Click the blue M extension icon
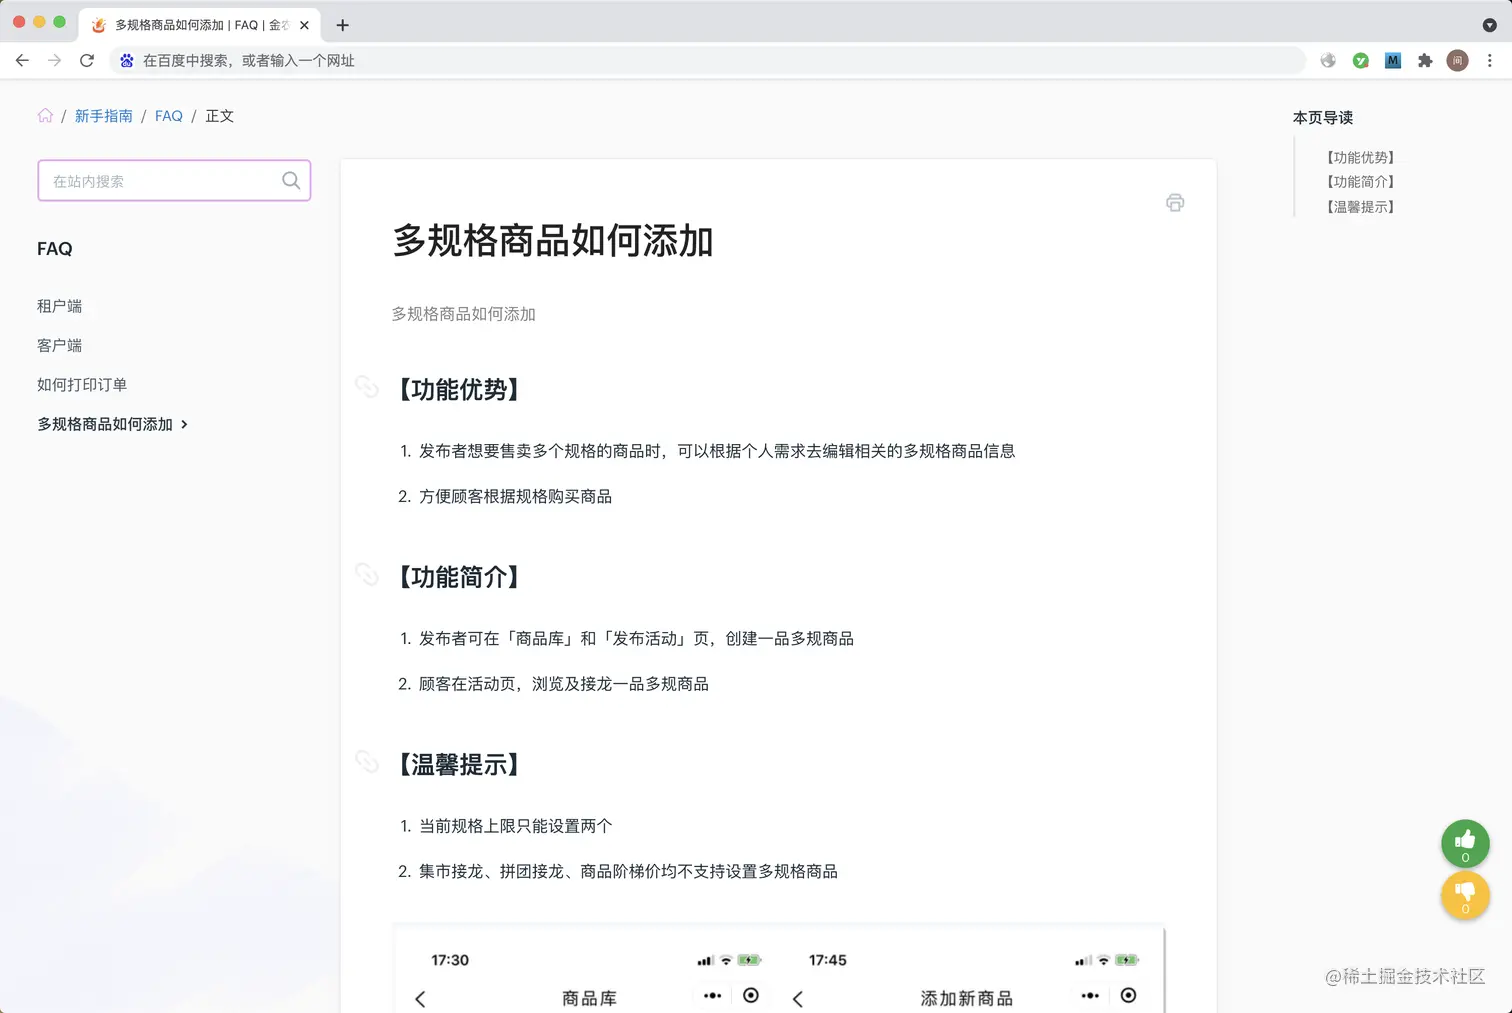1512x1013 pixels. 1393,61
